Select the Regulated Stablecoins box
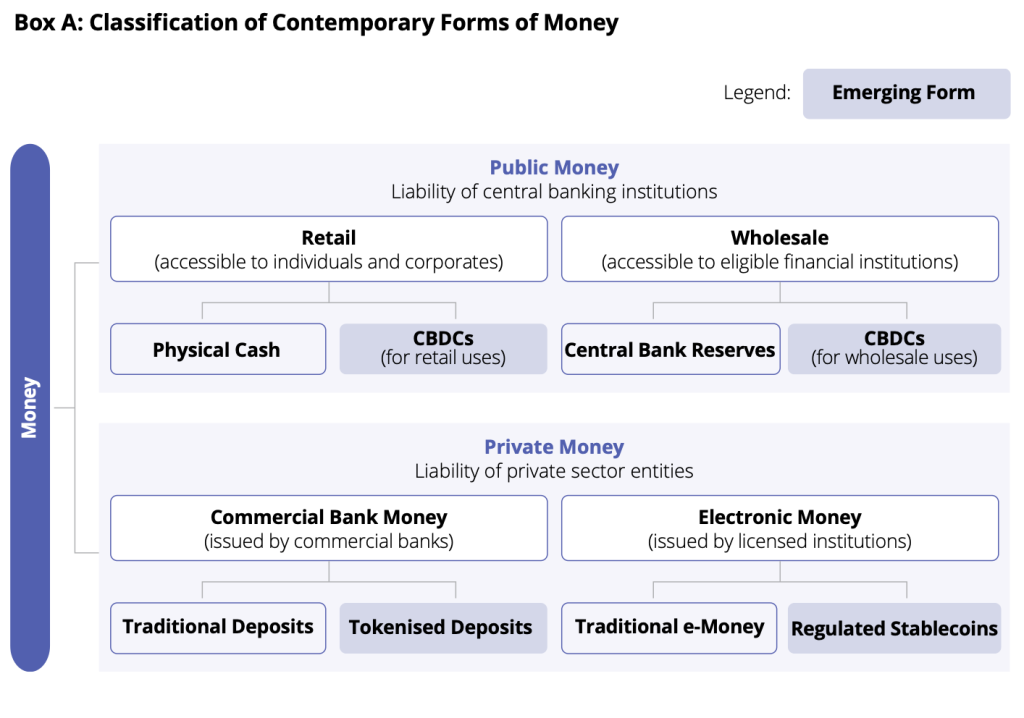Image resolution: width=1024 pixels, height=718 pixels. (894, 628)
